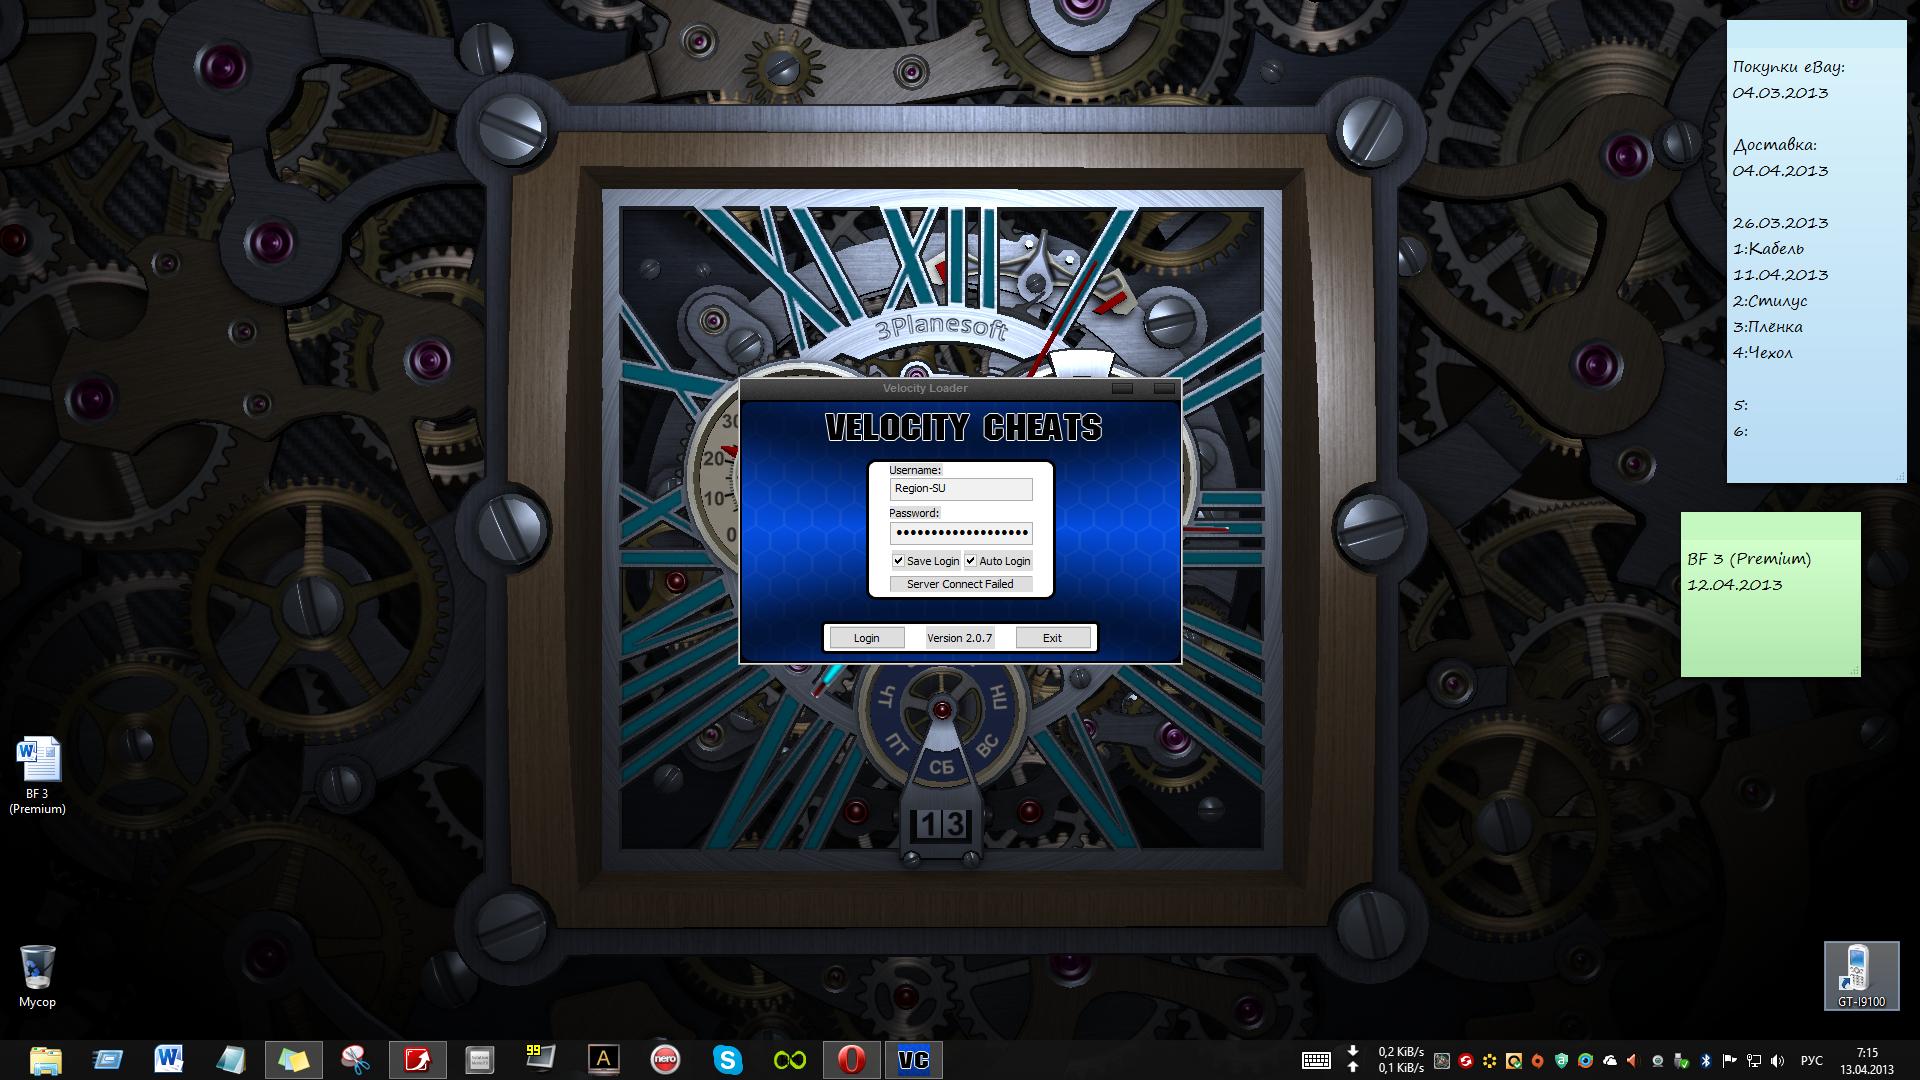Click the game thumbnail tray icon

[1442, 1061]
